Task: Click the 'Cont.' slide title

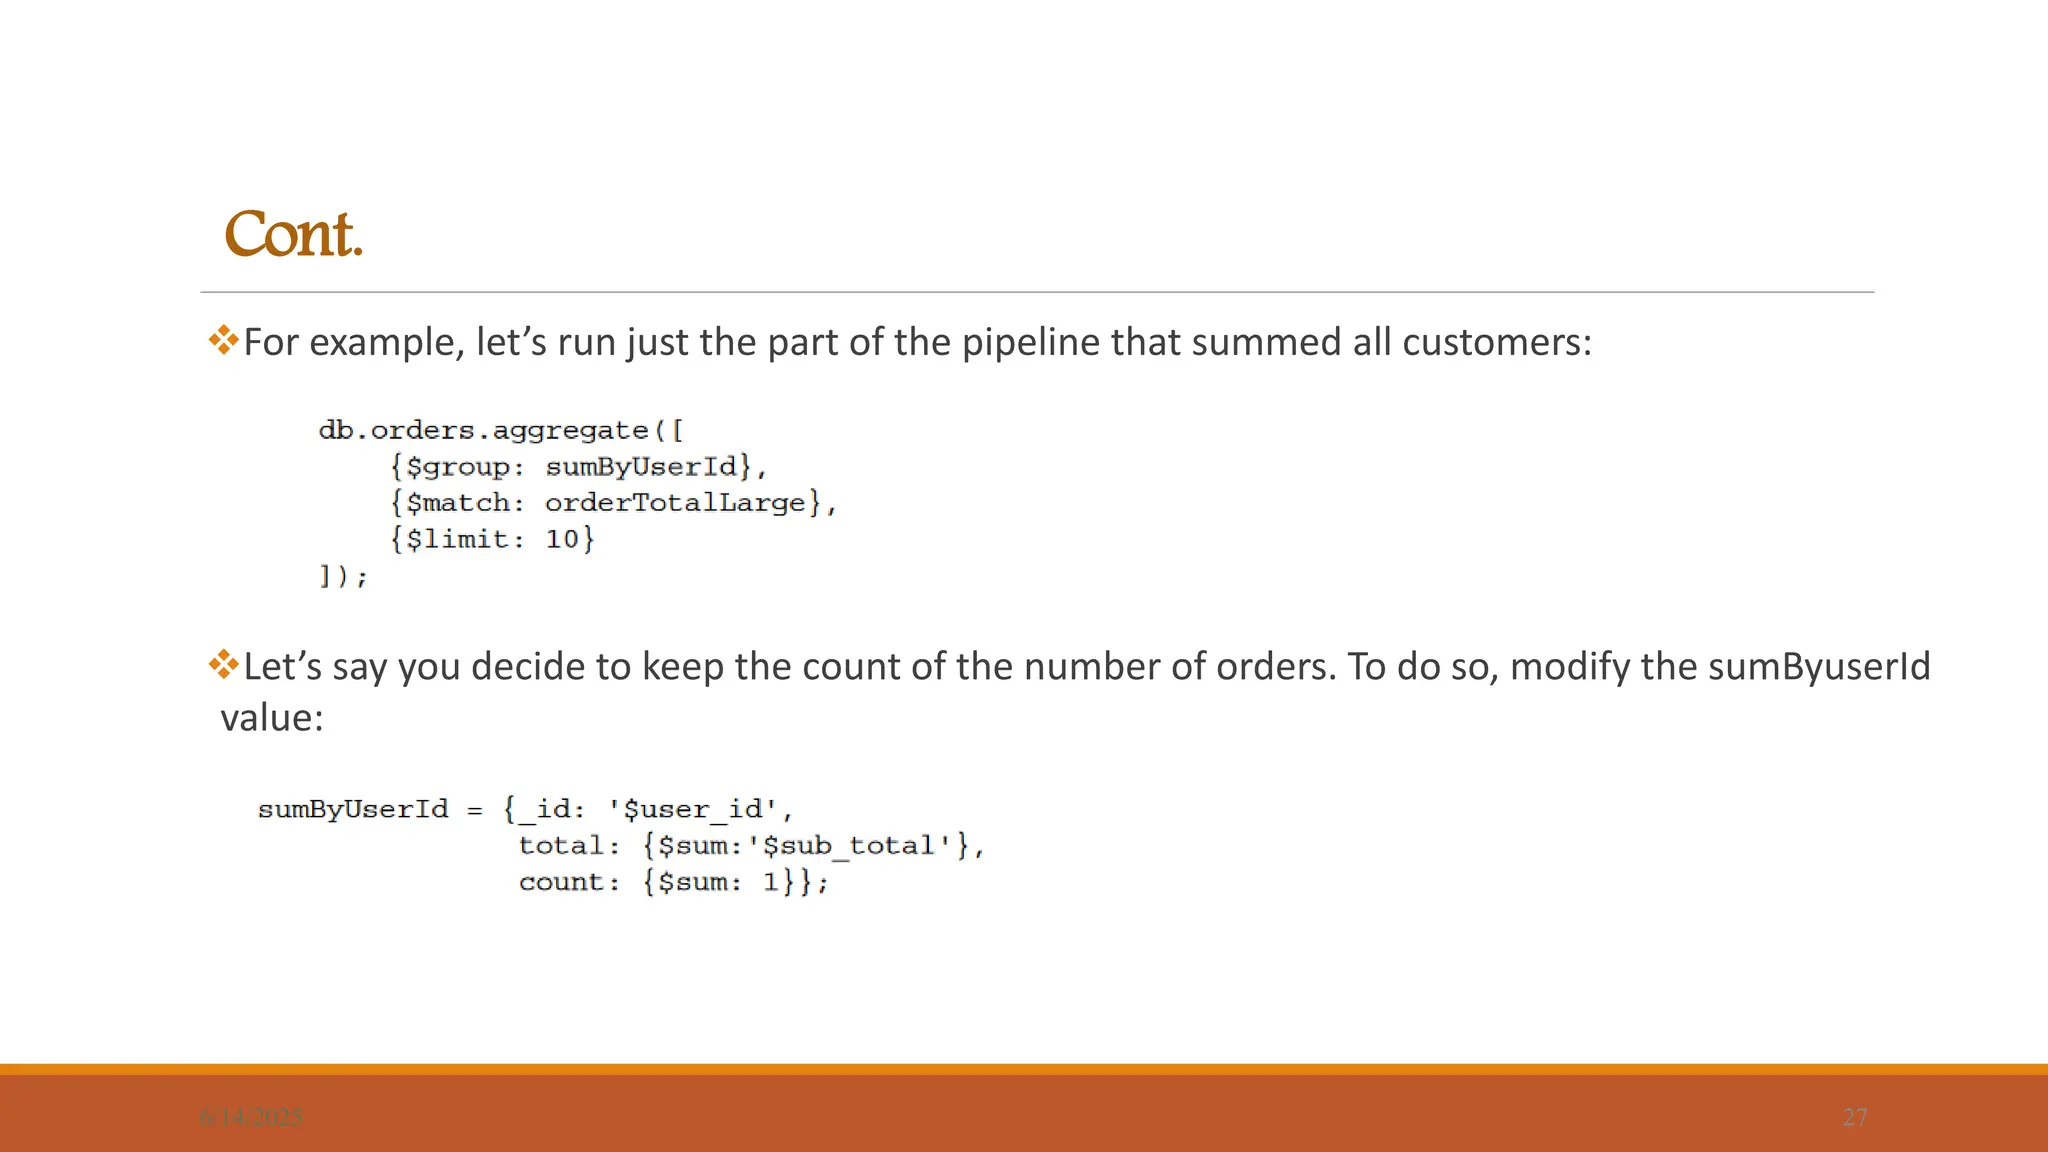Action: 293,234
